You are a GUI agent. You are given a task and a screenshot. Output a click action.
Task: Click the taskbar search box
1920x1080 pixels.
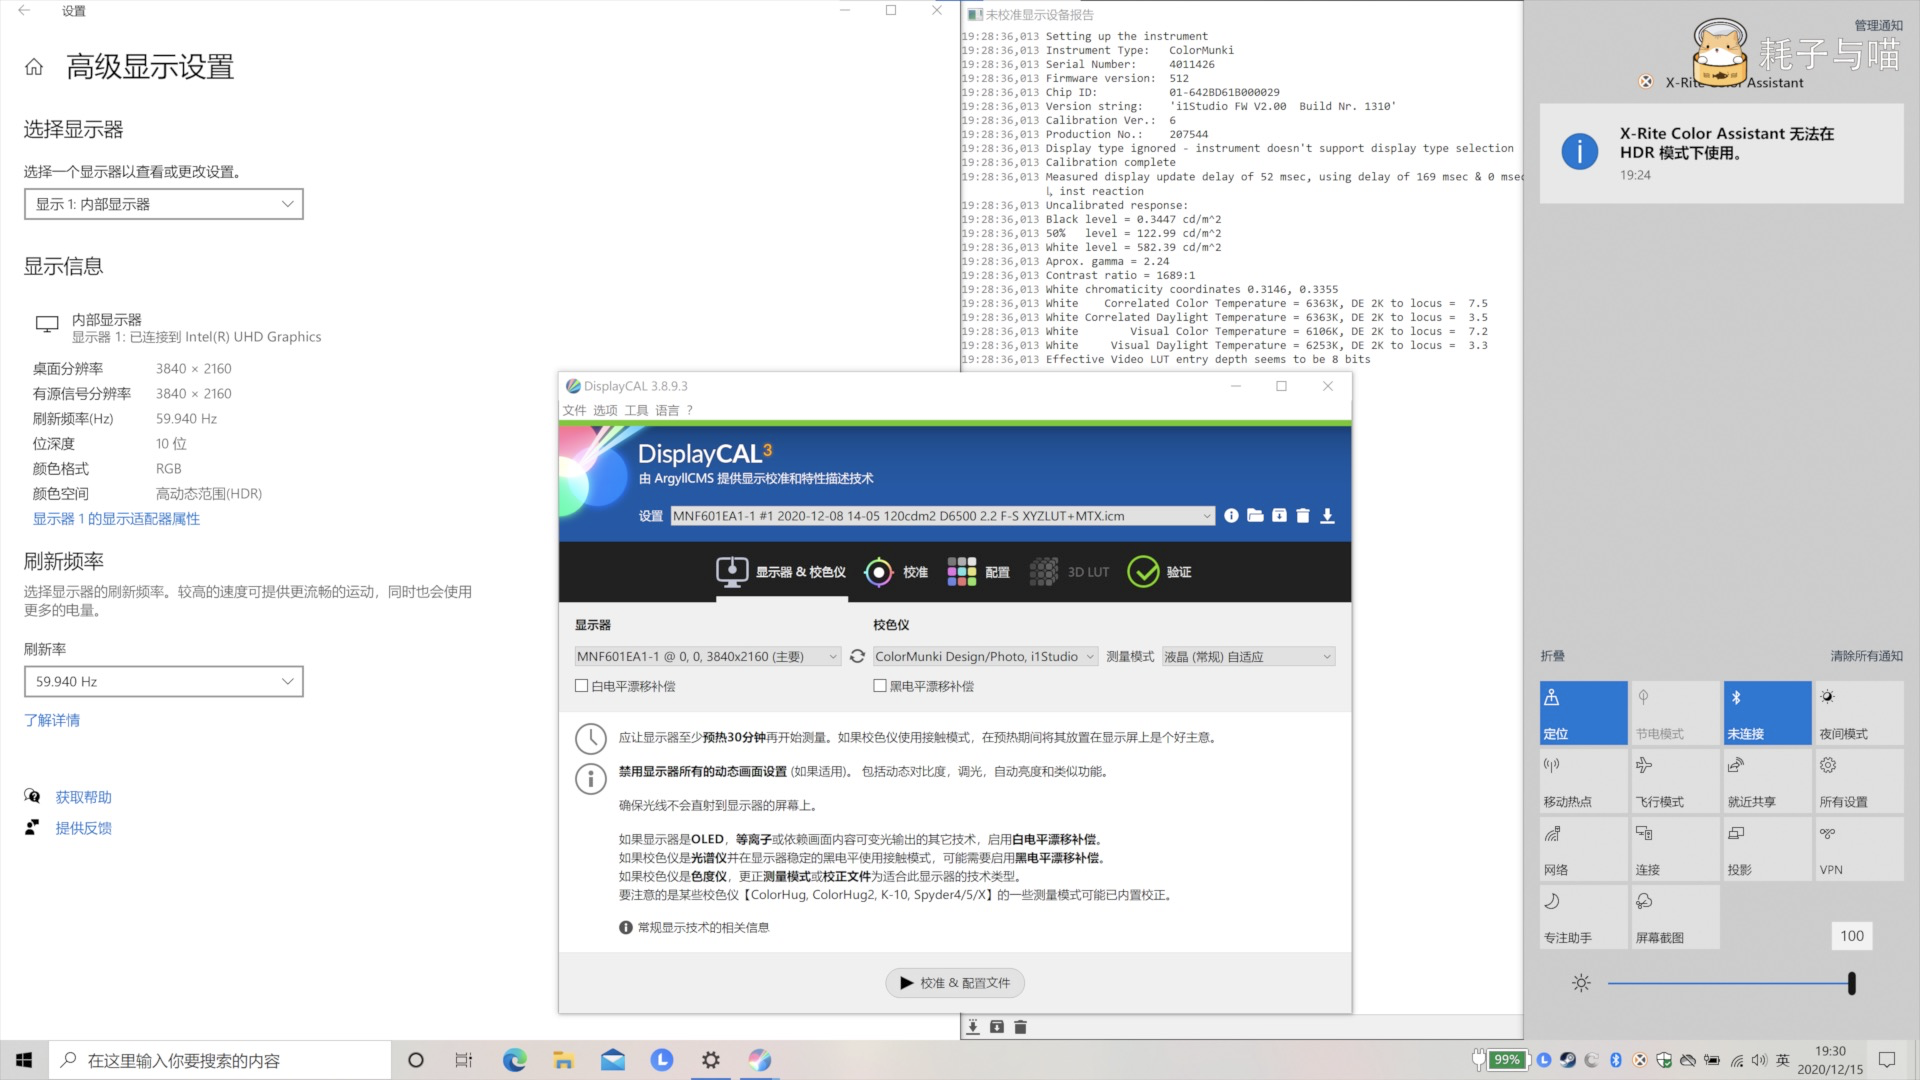click(x=220, y=1060)
